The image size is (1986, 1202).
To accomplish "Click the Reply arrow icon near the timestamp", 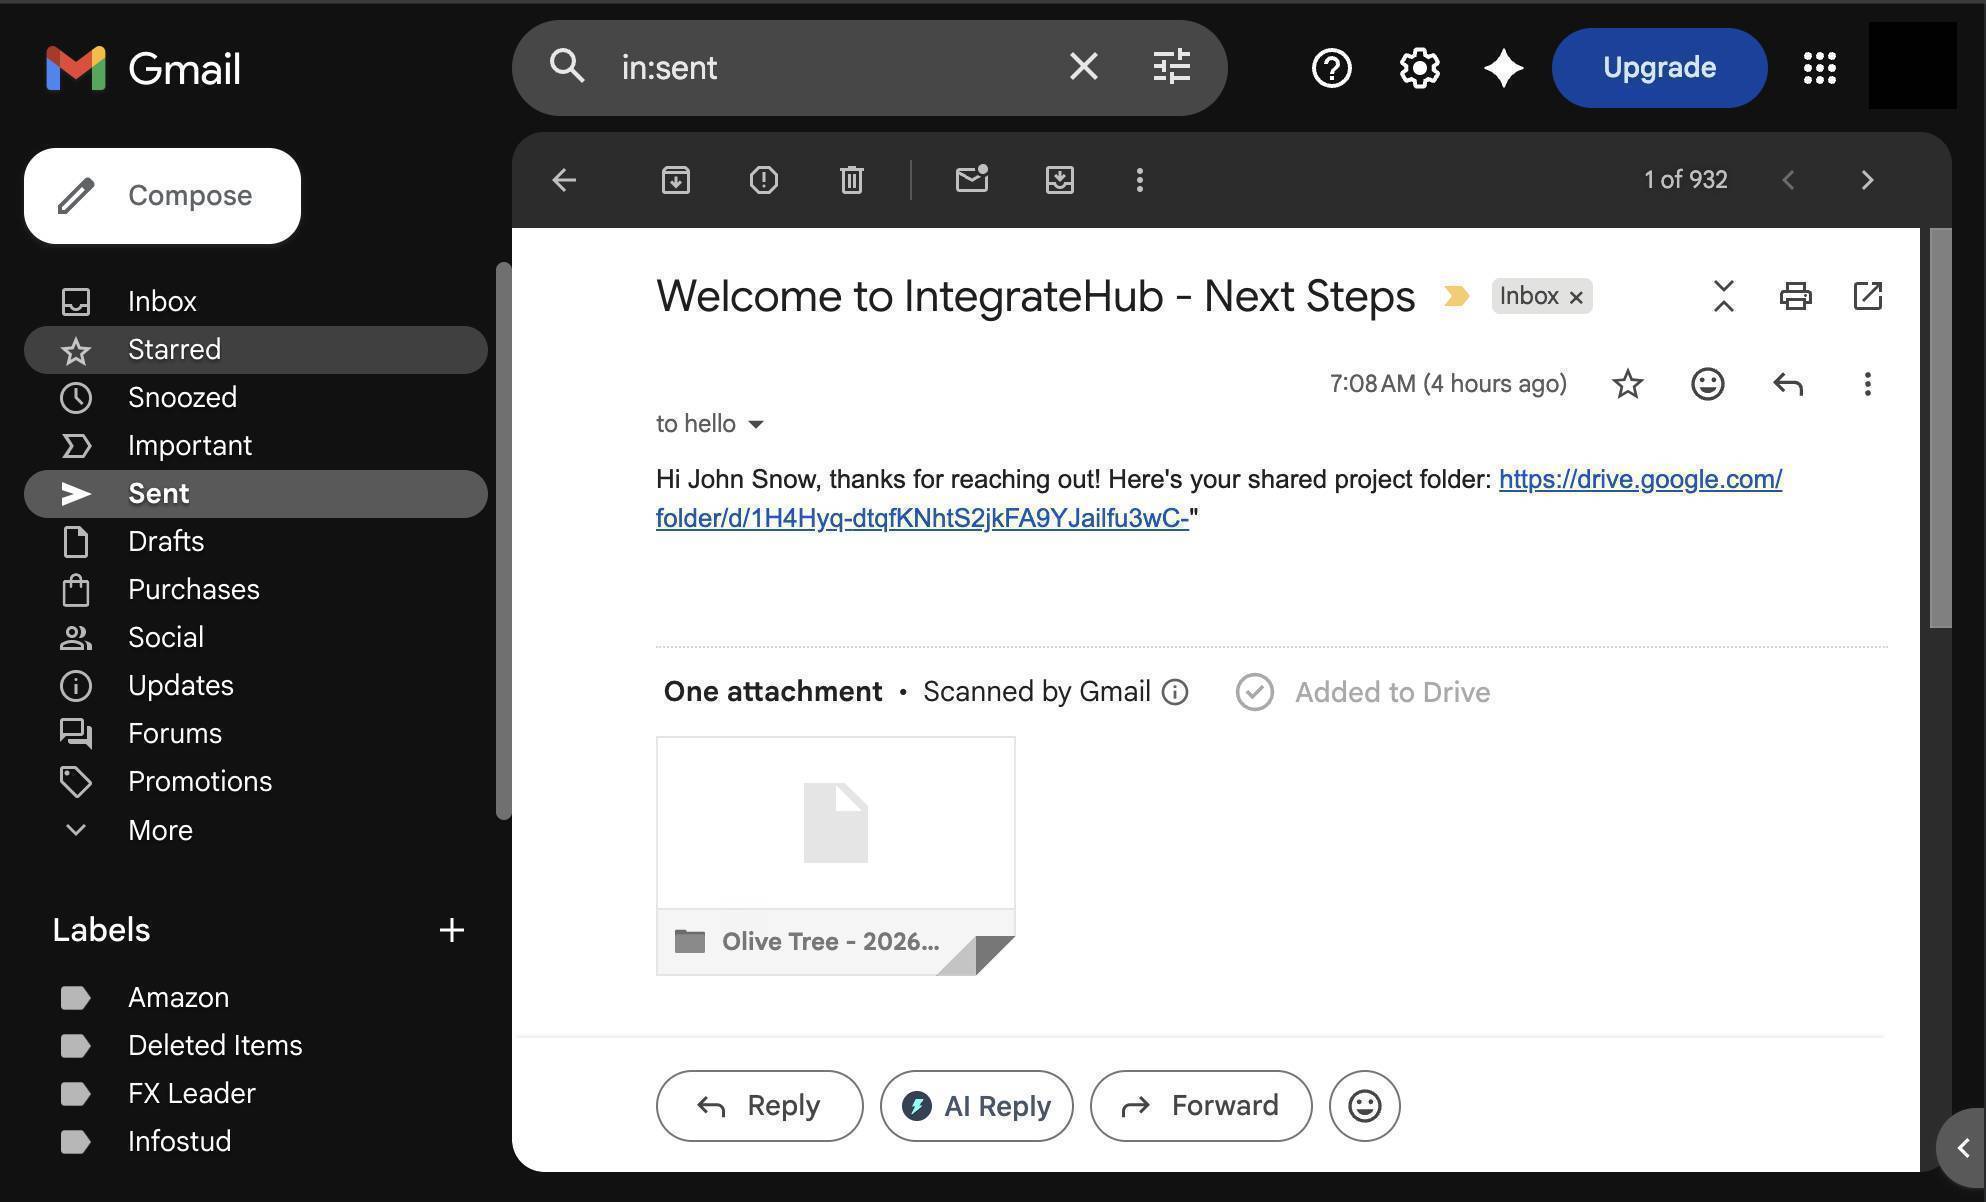I will pos(1787,383).
